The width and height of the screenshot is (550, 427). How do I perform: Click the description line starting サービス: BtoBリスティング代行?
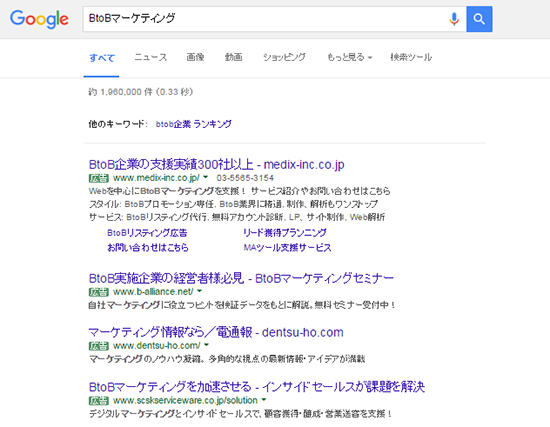pyautogui.click(x=237, y=217)
